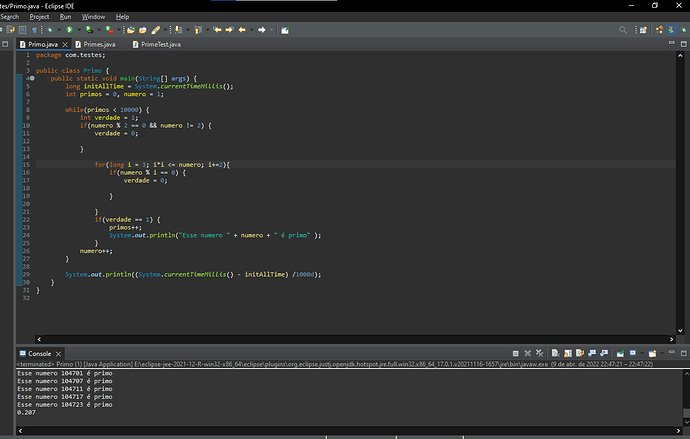The height and width of the screenshot is (439, 690).
Task: Click the Next Edit Location arrow
Action: [x=229, y=30]
